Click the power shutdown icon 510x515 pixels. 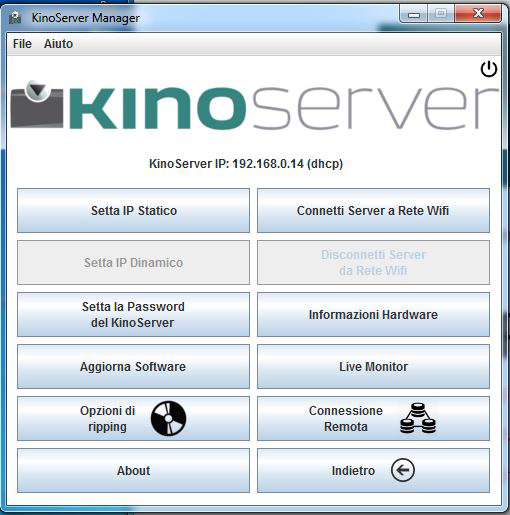coord(489,69)
